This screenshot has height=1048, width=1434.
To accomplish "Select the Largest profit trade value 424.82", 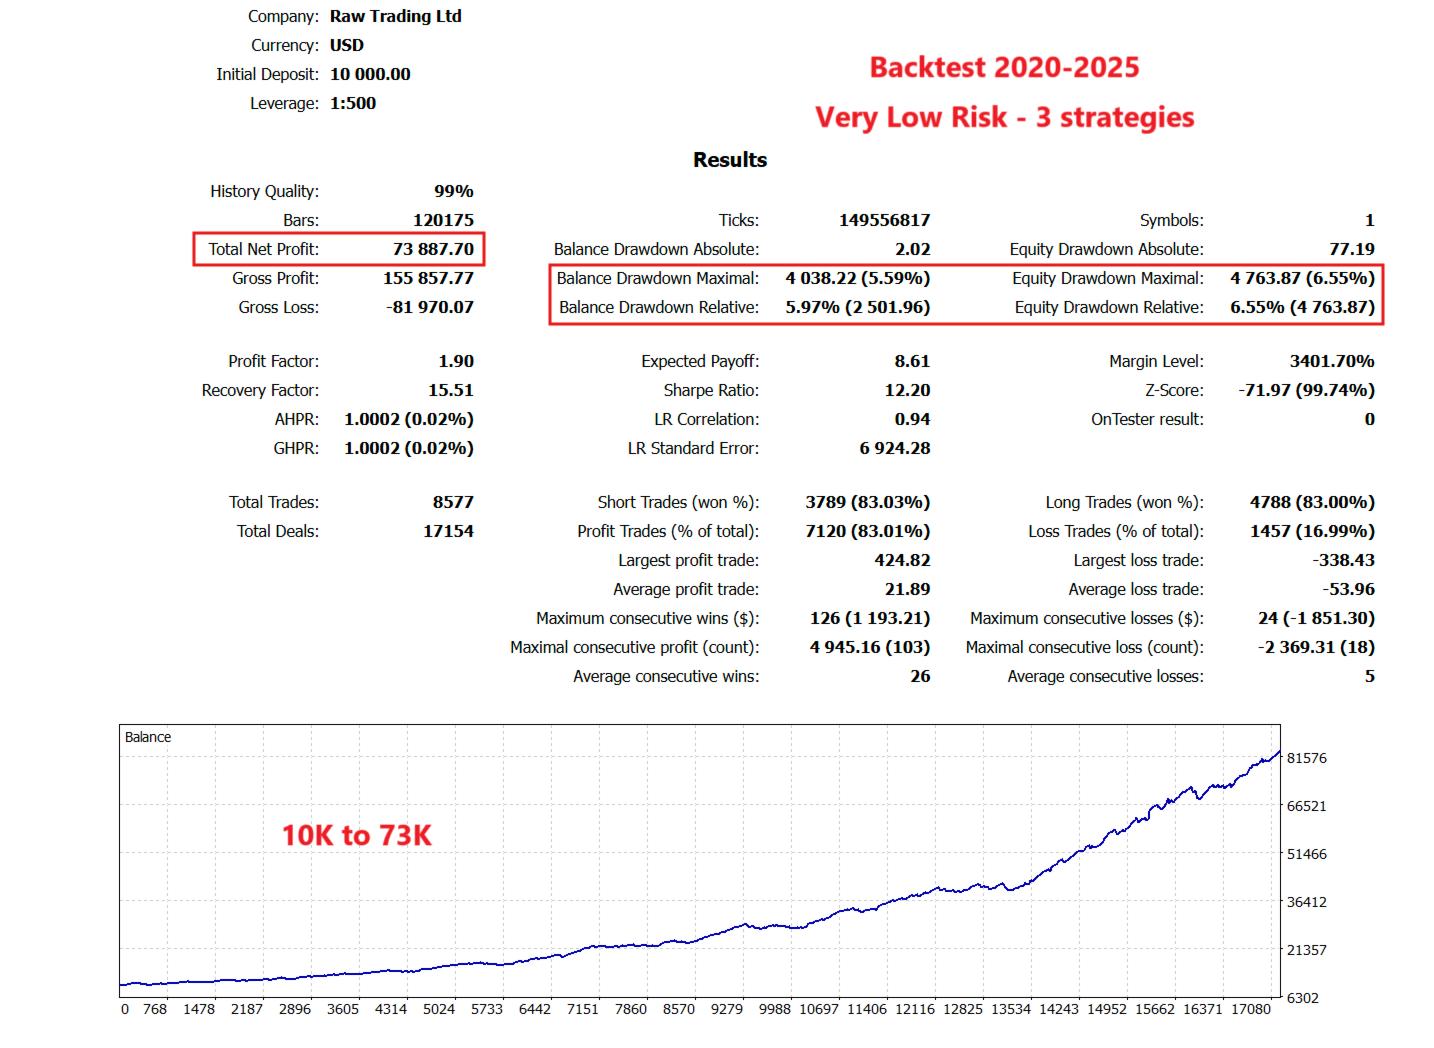I will pyautogui.click(x=902, y=560).
